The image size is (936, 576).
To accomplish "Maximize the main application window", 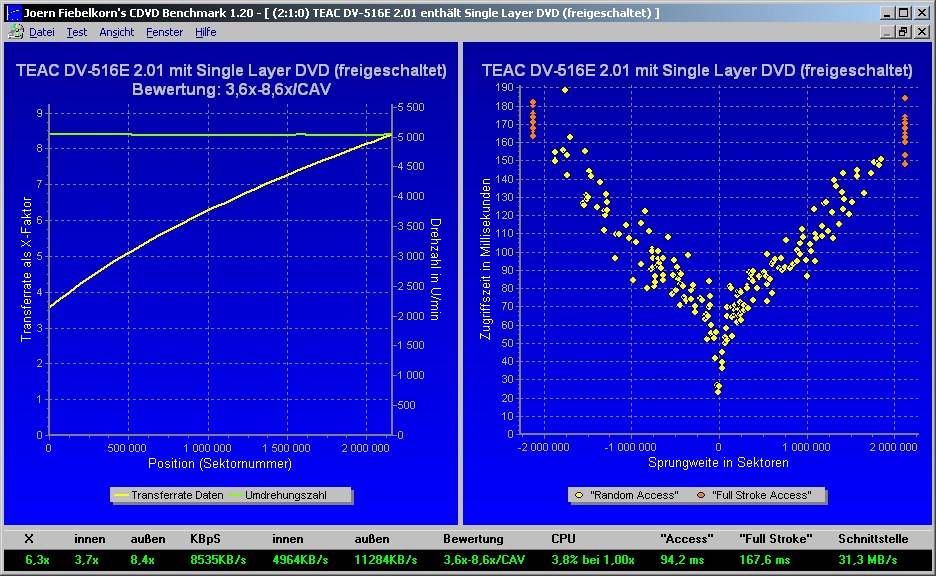I will (904, 13).
